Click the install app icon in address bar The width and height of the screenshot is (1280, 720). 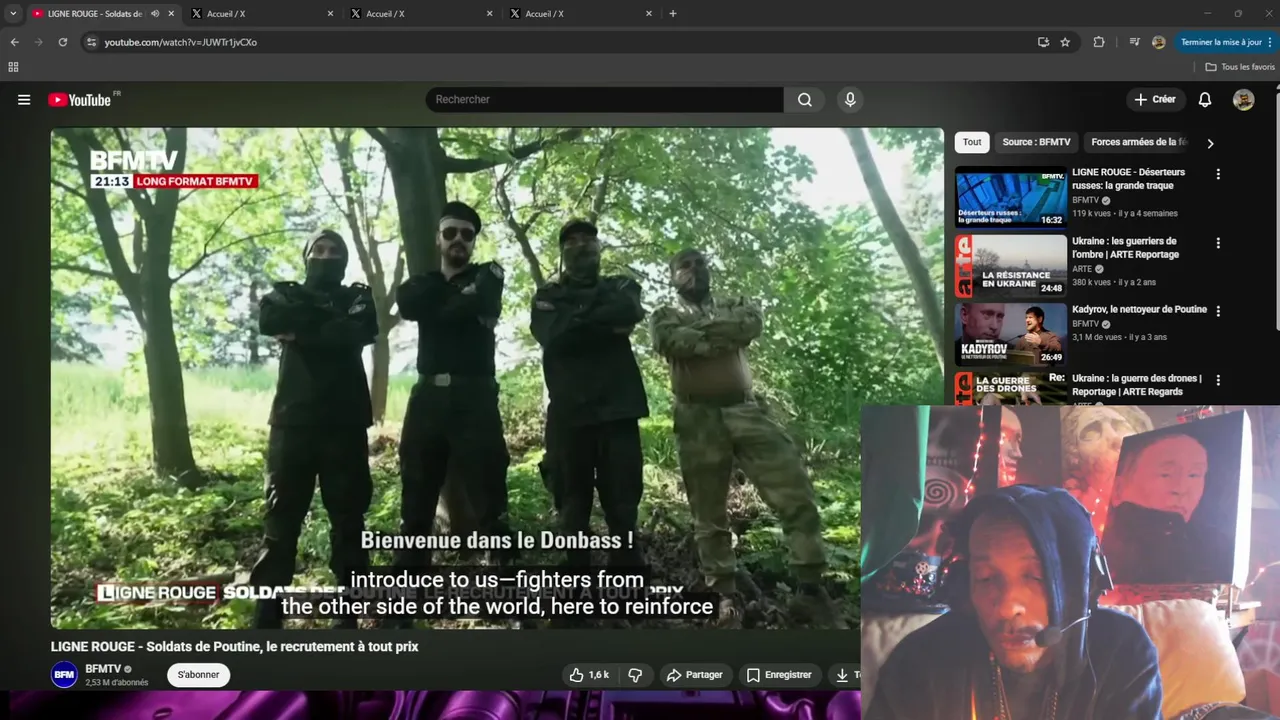pyautogui.click(x=1043, y=42)
